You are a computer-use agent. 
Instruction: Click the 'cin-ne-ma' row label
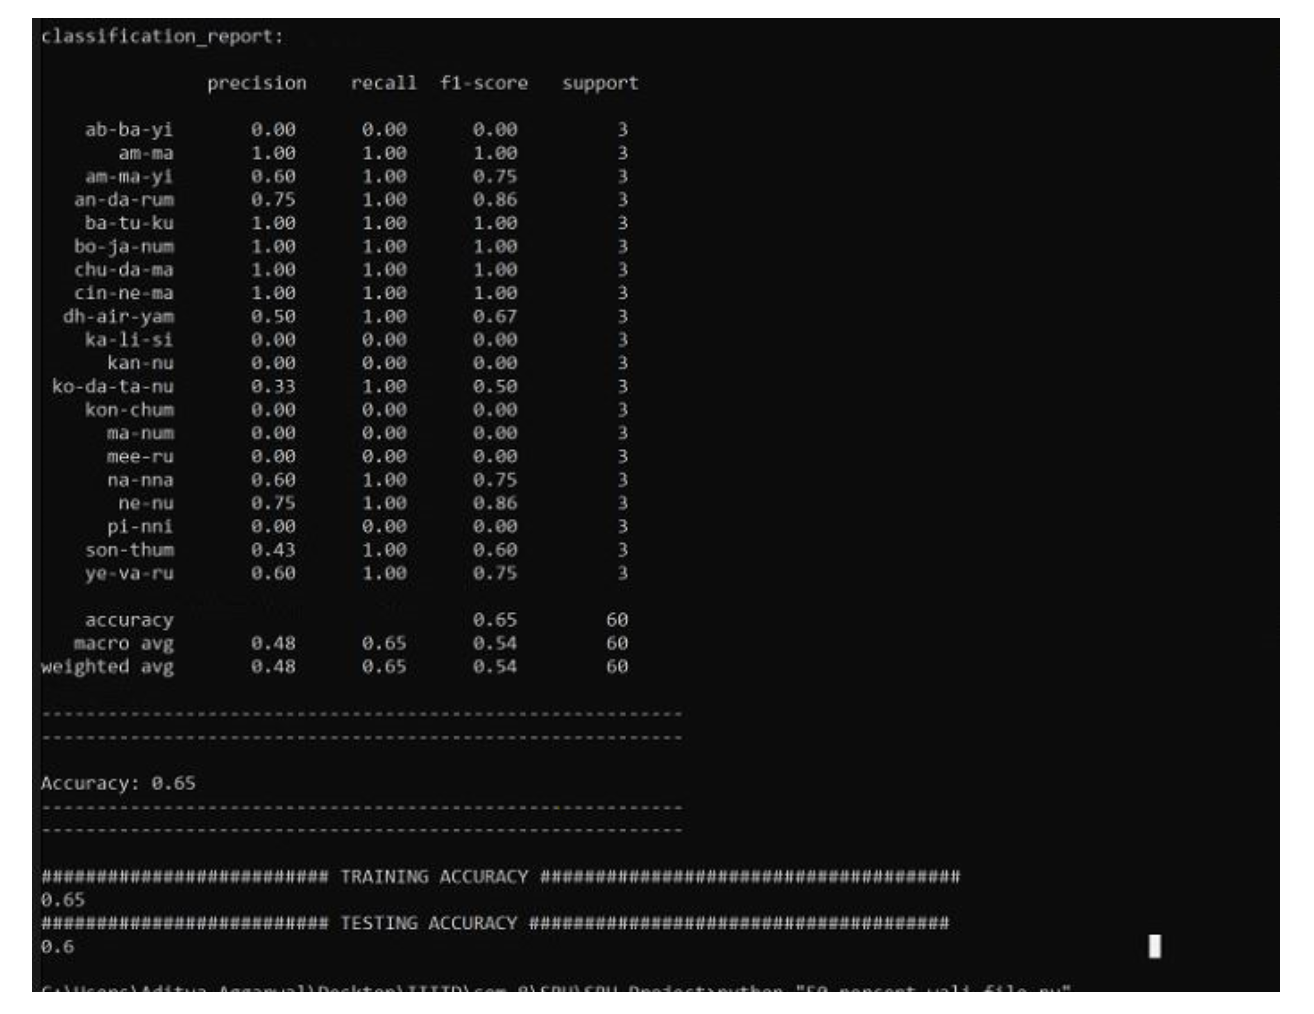tap(124, 293)
